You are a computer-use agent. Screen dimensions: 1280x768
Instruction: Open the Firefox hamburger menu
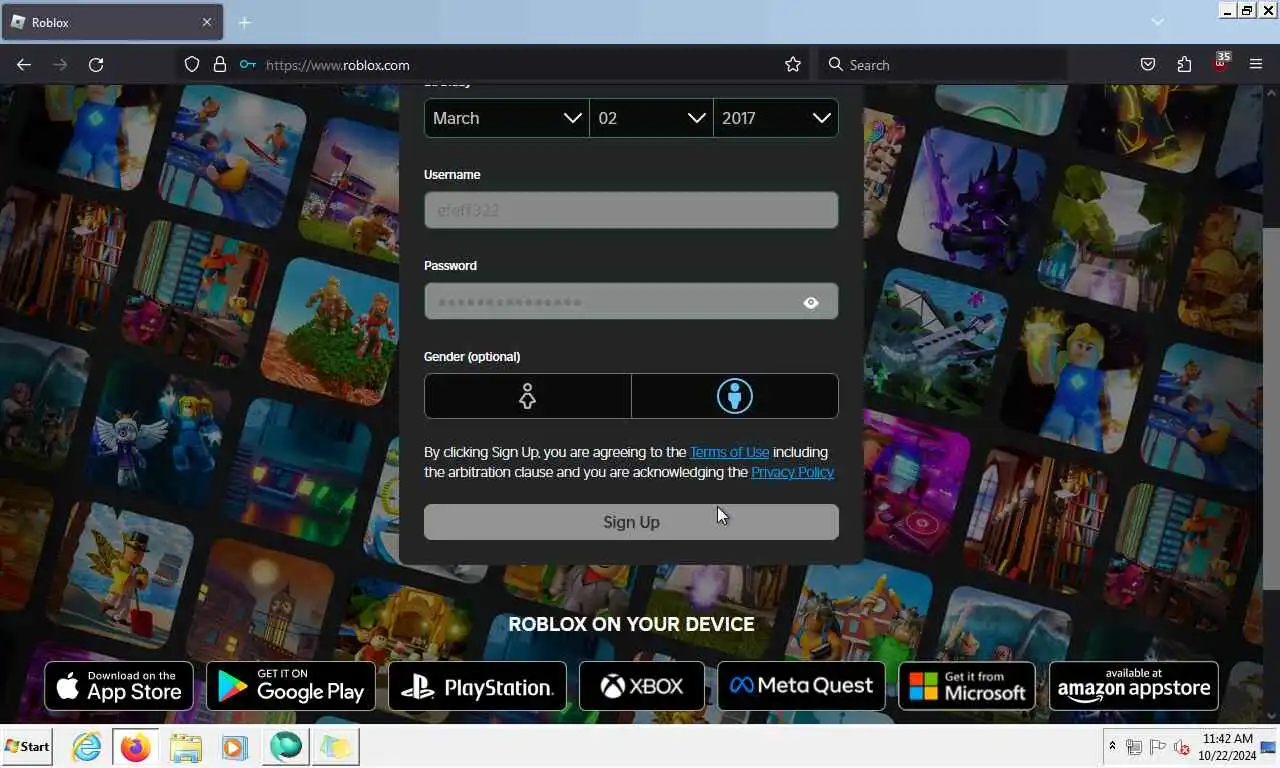click(1256, 65)
